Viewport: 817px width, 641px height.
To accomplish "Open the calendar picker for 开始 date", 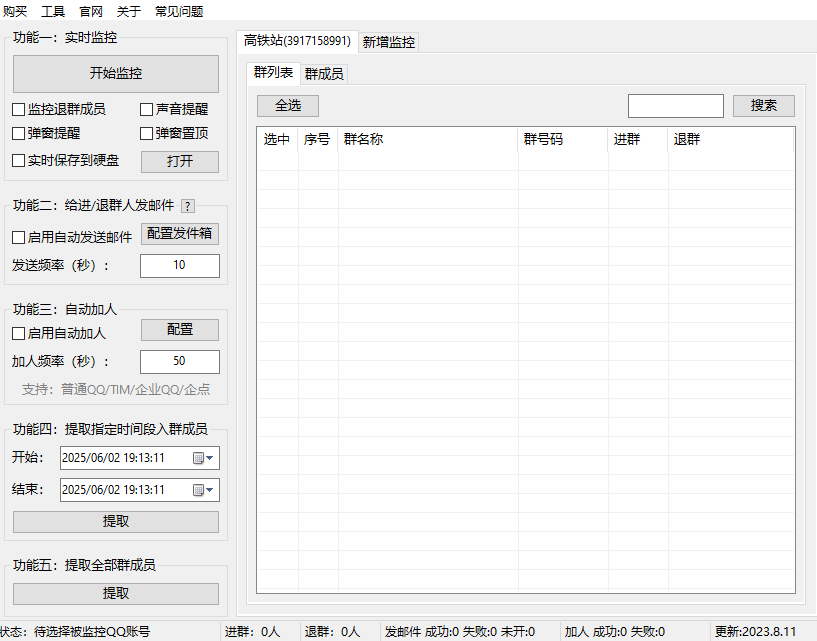I will pyautogui.click(x=198, y=458).
